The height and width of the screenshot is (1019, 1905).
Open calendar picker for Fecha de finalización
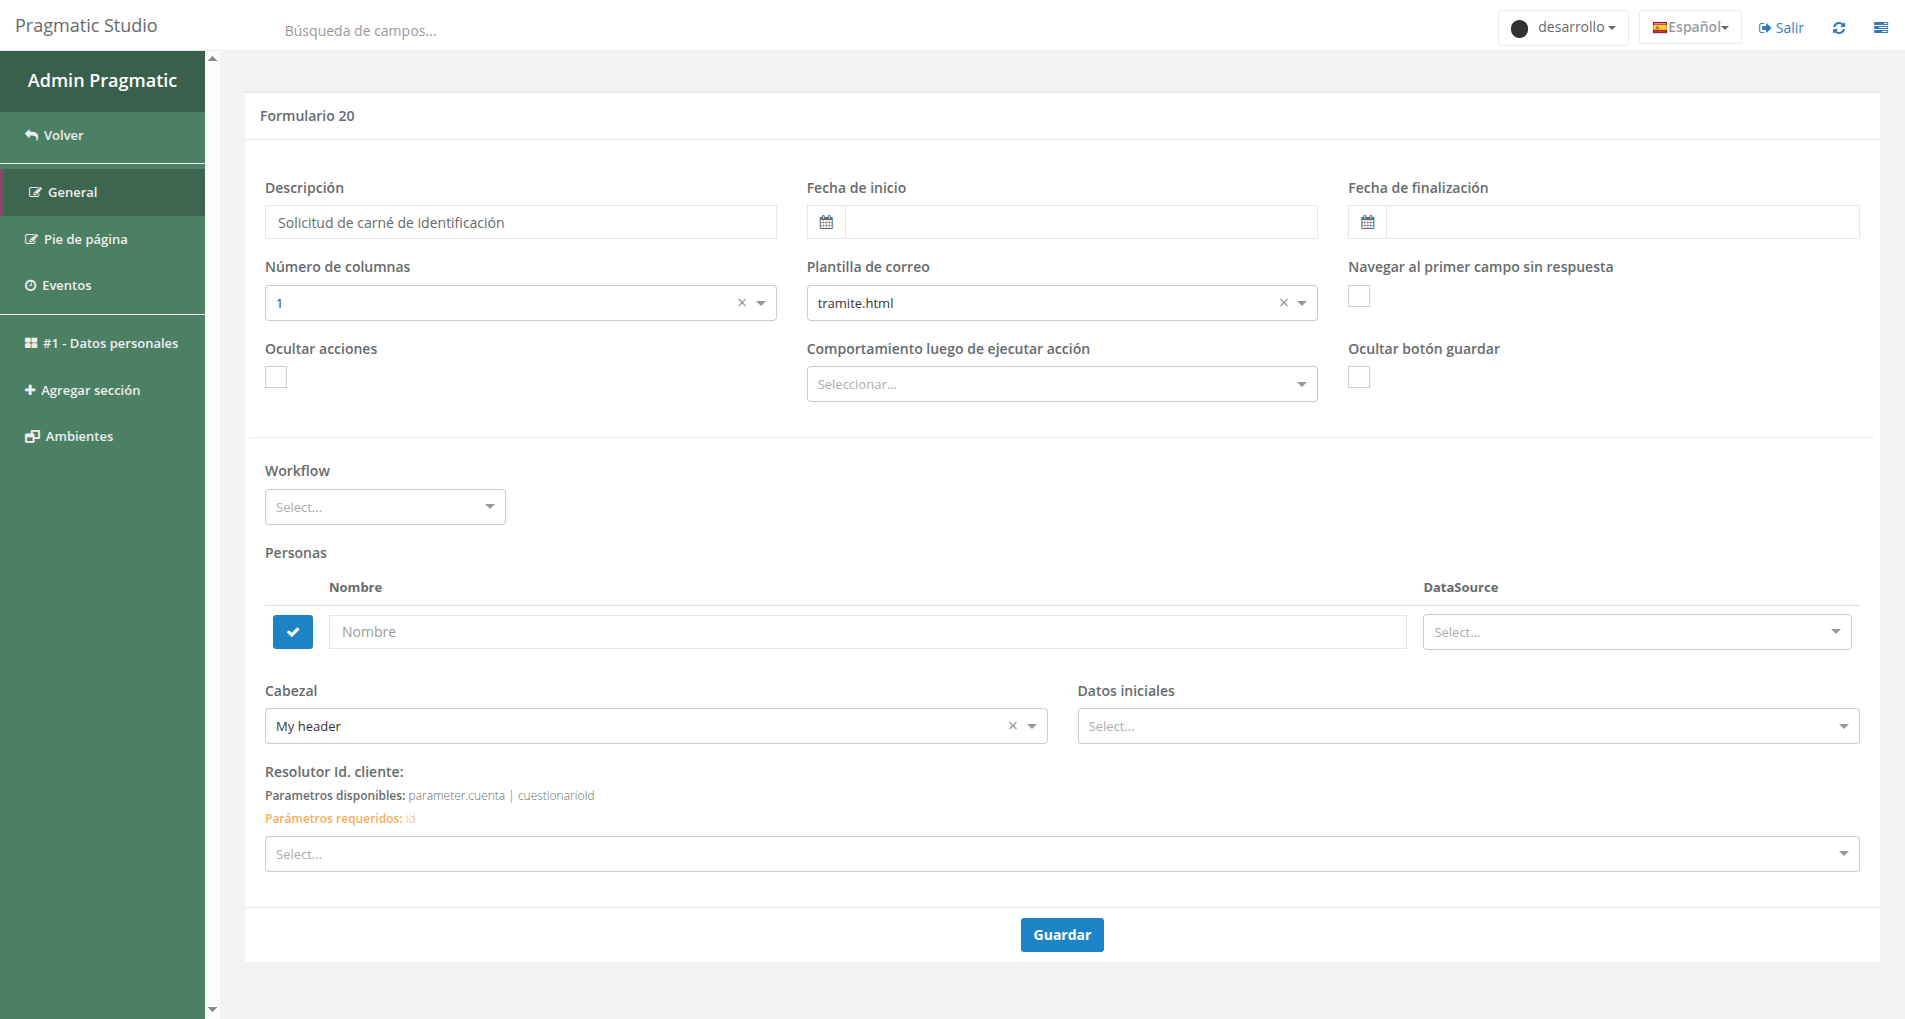(1367, 222)
